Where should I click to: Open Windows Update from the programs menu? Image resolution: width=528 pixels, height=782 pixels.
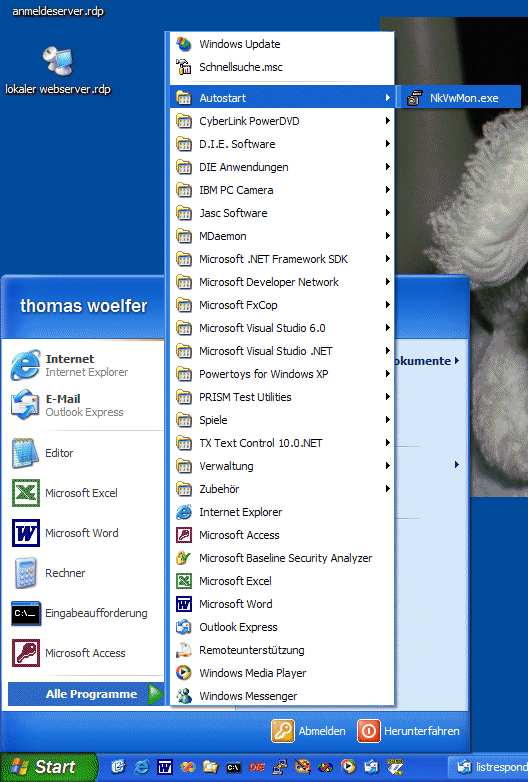tap(282, 44)
